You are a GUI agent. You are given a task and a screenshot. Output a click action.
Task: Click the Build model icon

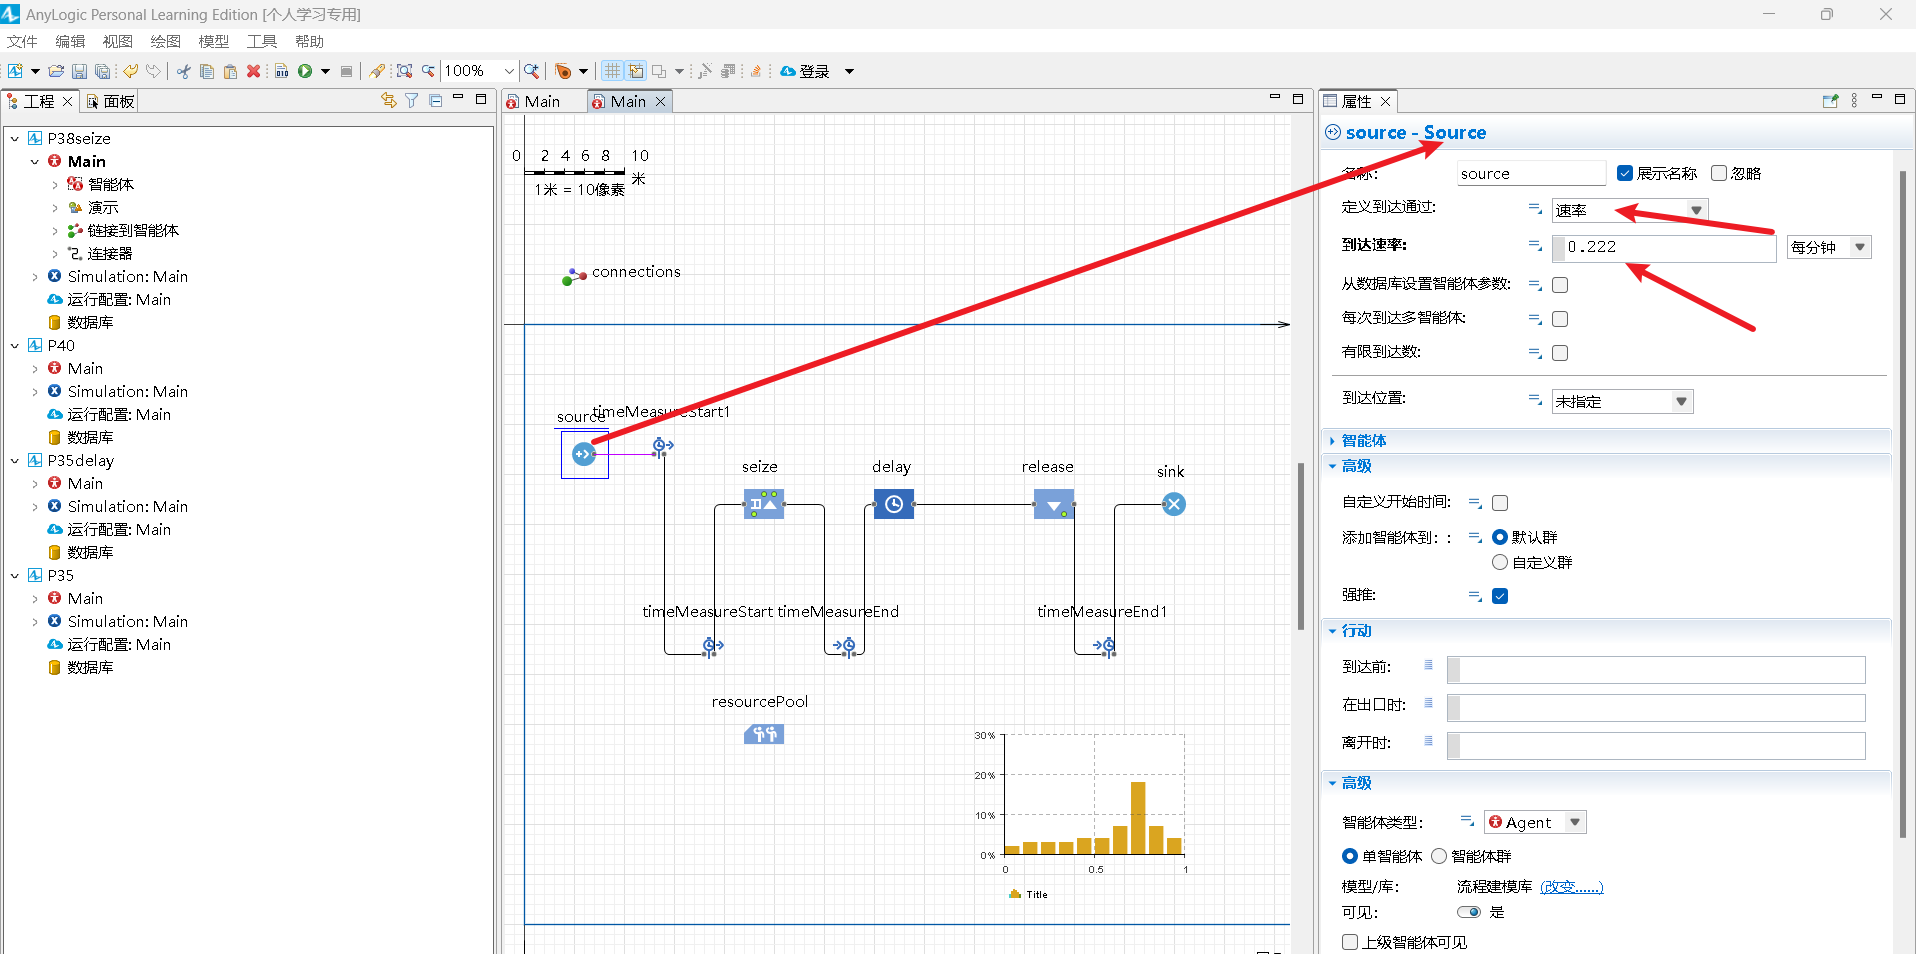coord(281,71)
